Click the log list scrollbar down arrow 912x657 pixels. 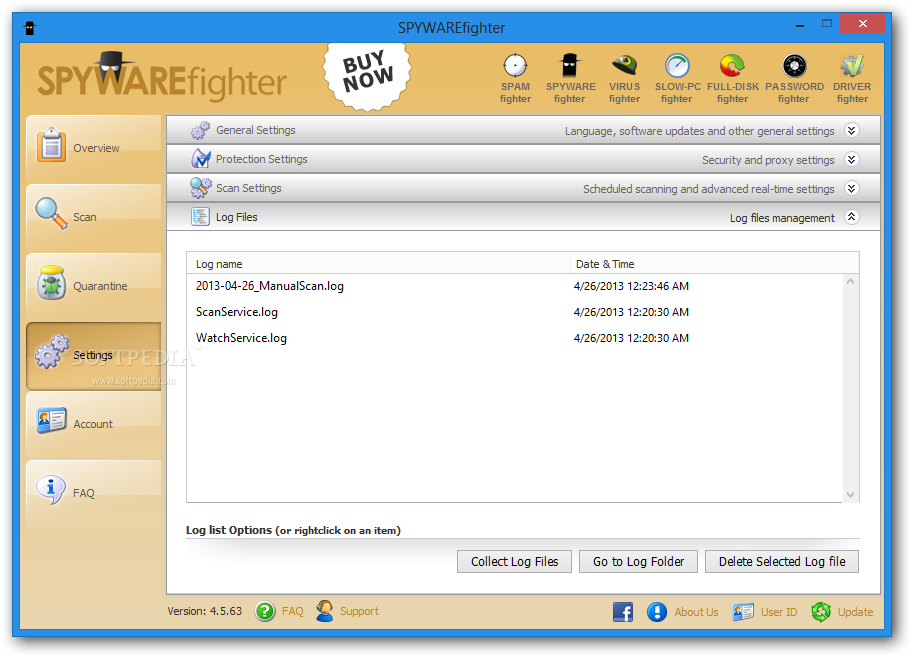pyautogui.click(x=850, y=495)
